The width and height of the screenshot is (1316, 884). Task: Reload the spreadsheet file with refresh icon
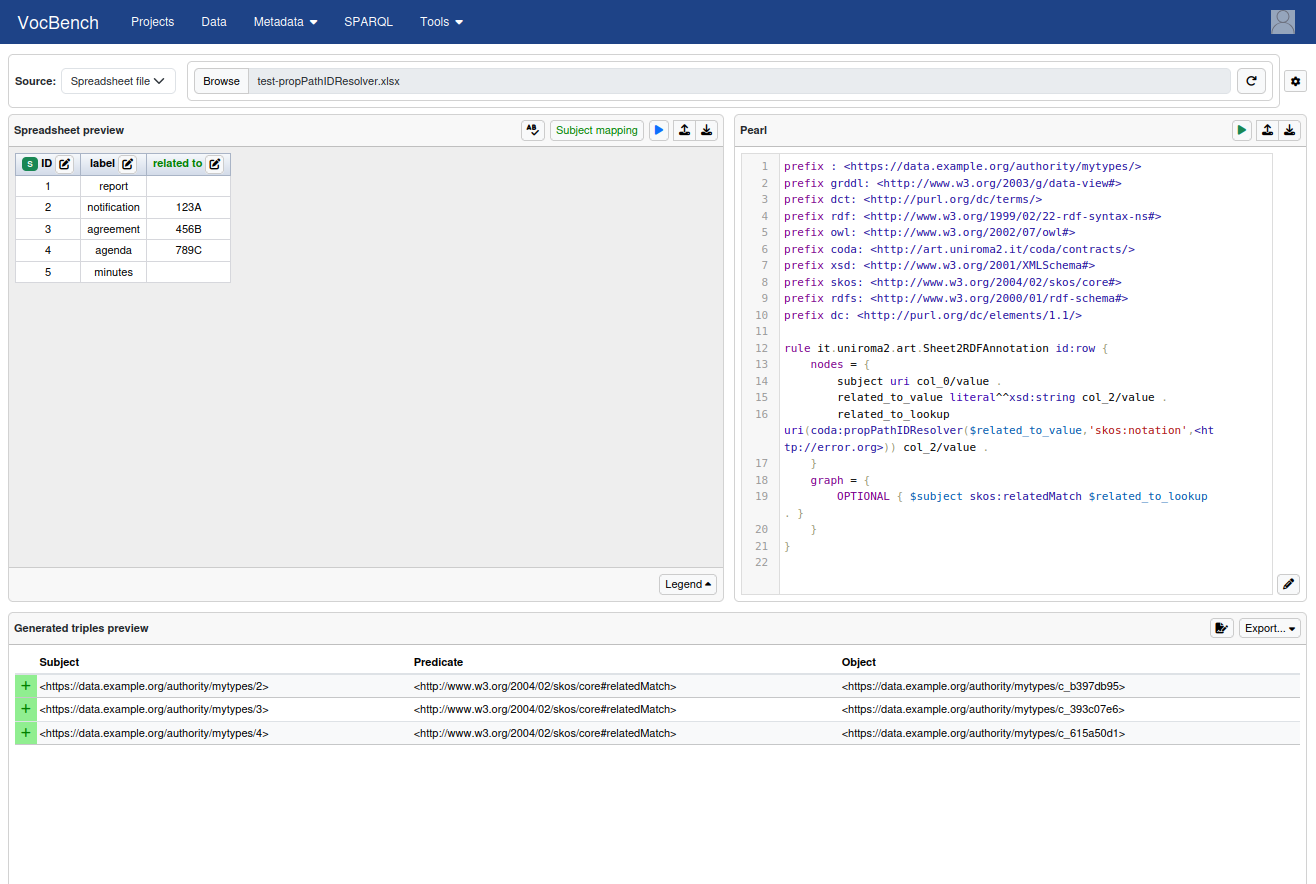coord(1251,81)
